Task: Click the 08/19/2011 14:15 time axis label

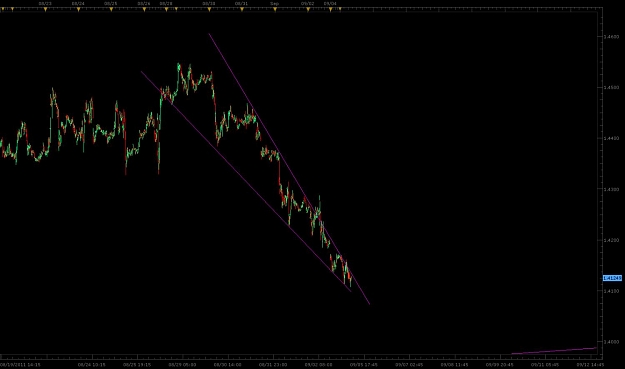Action: (20, 364)
